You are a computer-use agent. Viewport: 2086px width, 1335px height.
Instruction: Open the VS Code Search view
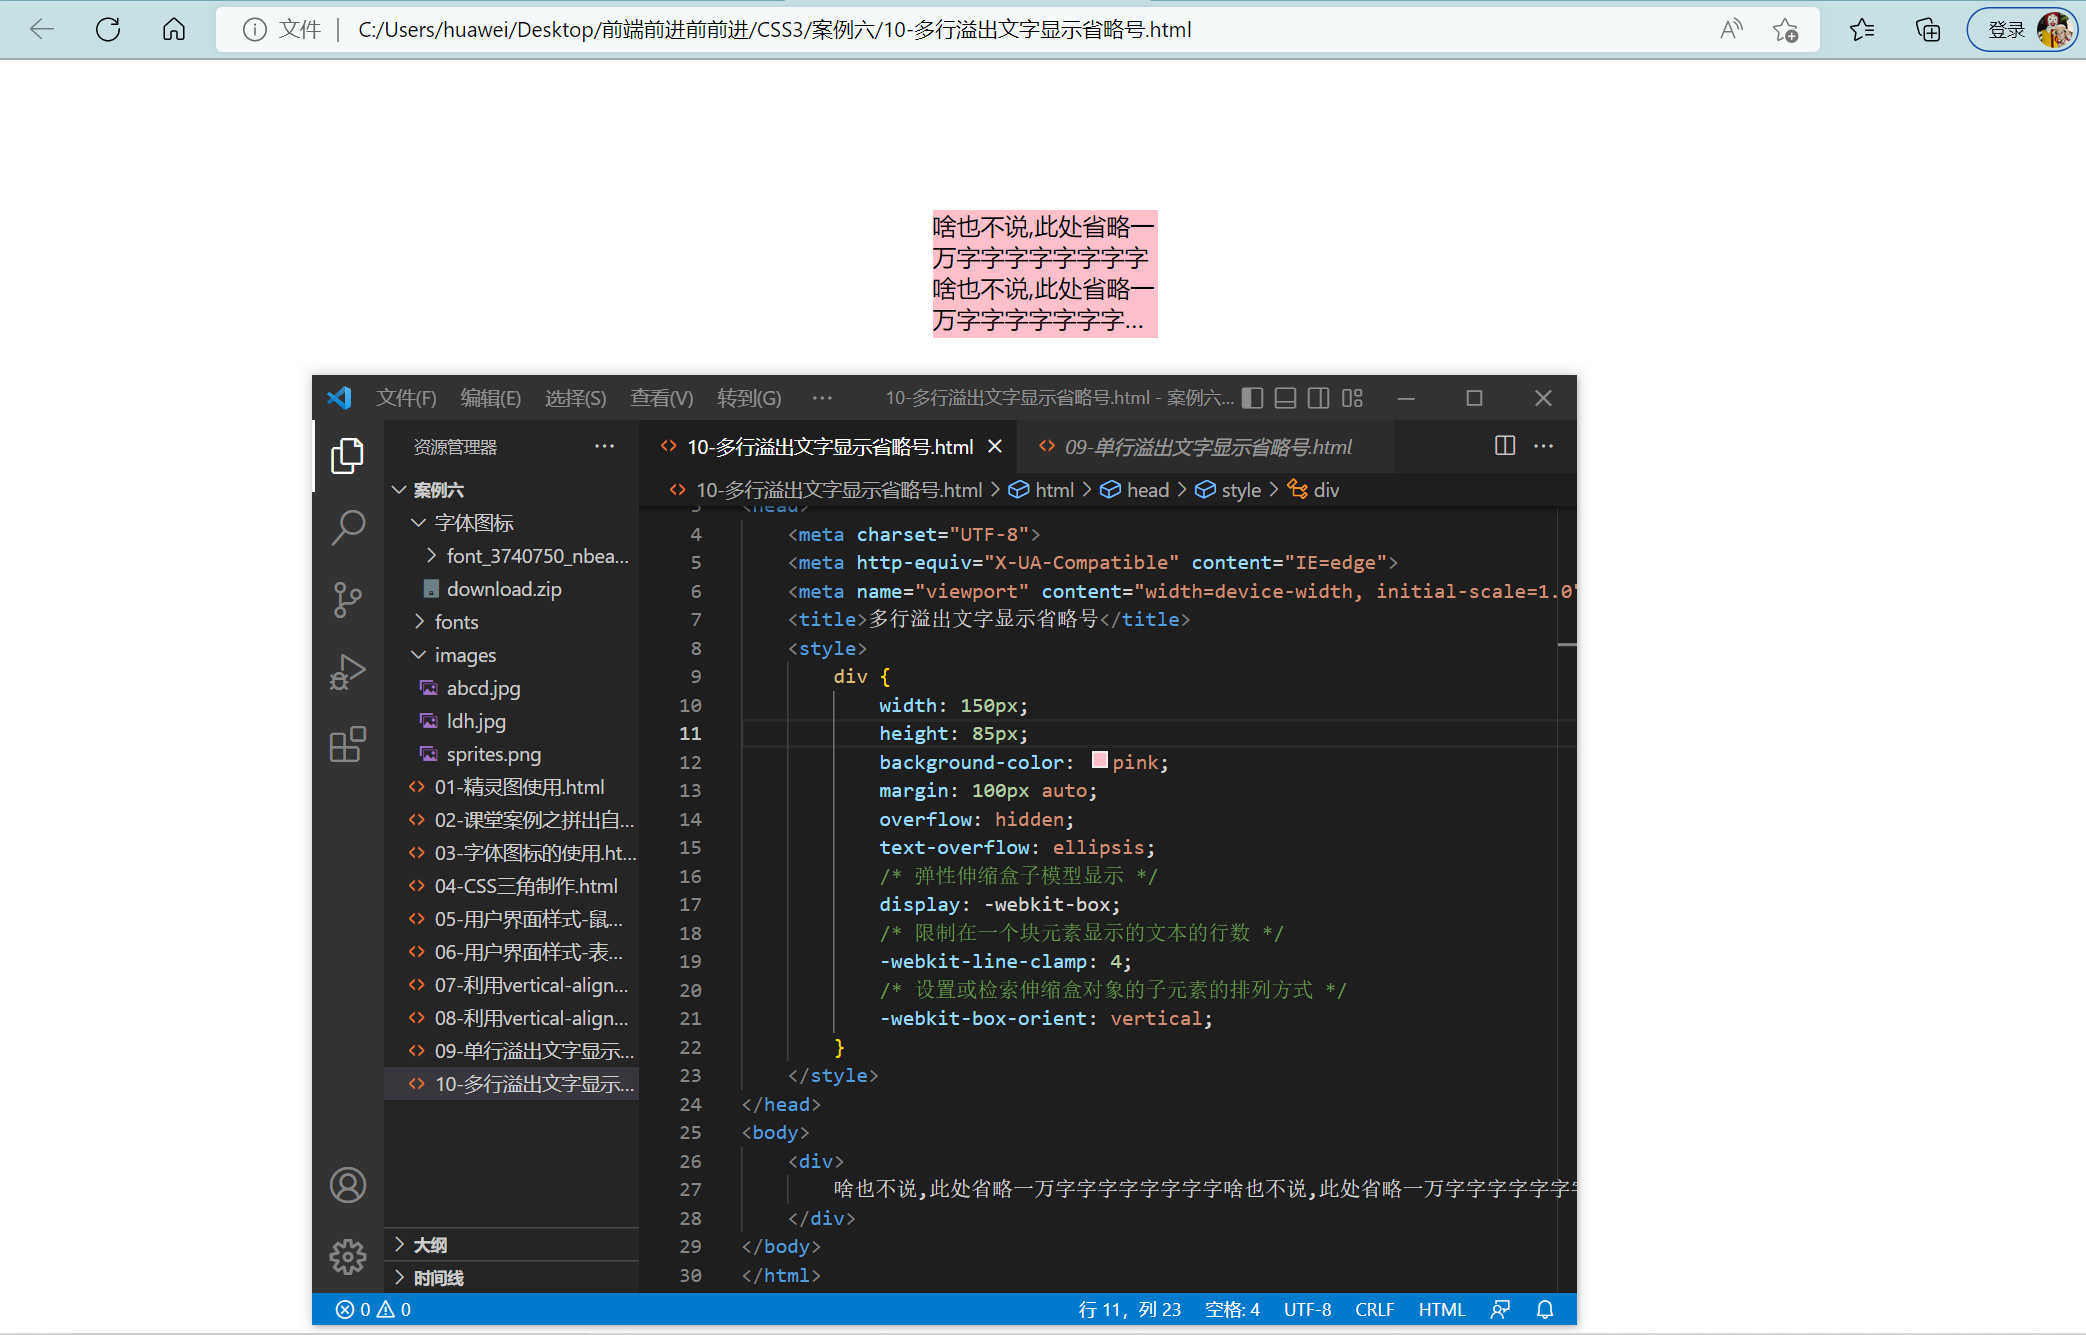[x=348, y=527]
